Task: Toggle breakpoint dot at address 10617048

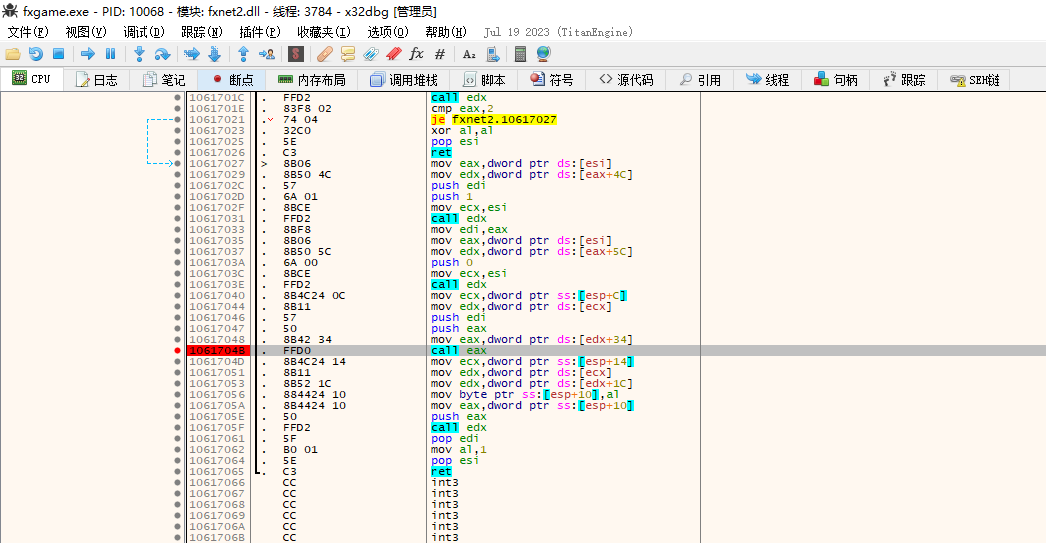Action: pos(177,340)
